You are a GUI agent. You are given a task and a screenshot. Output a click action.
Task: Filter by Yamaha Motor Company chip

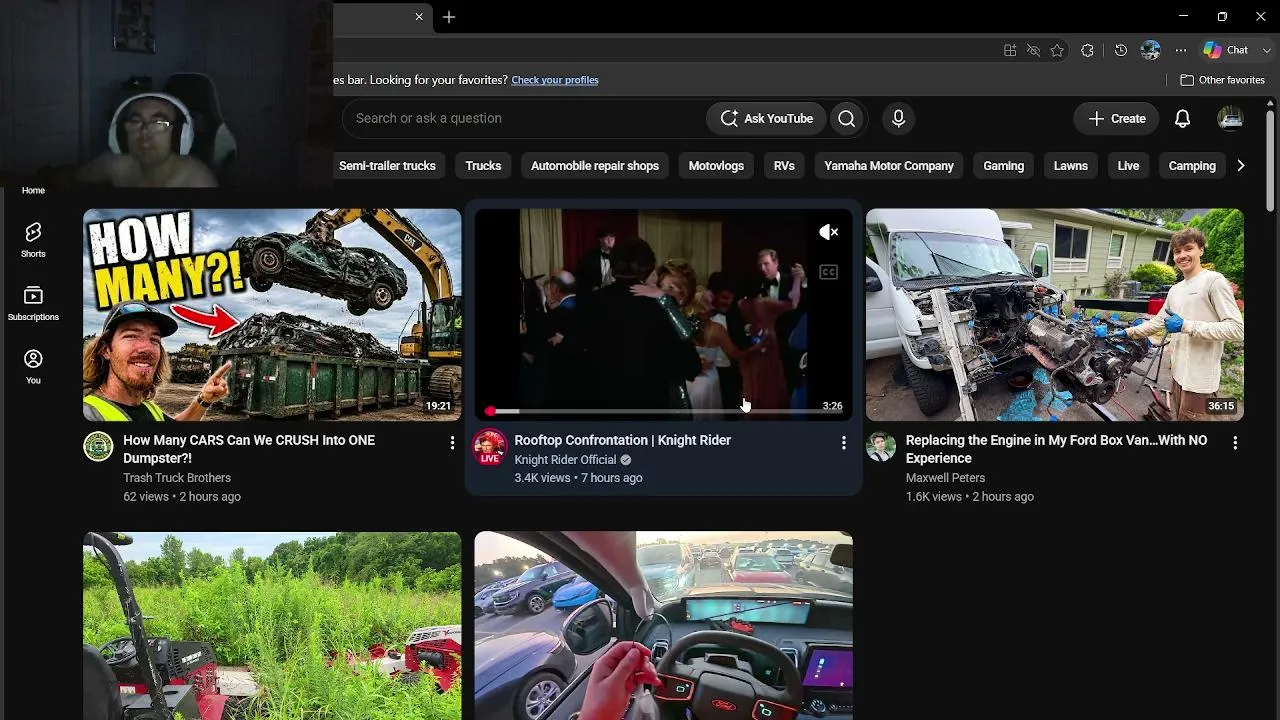[x=889, y=166]
